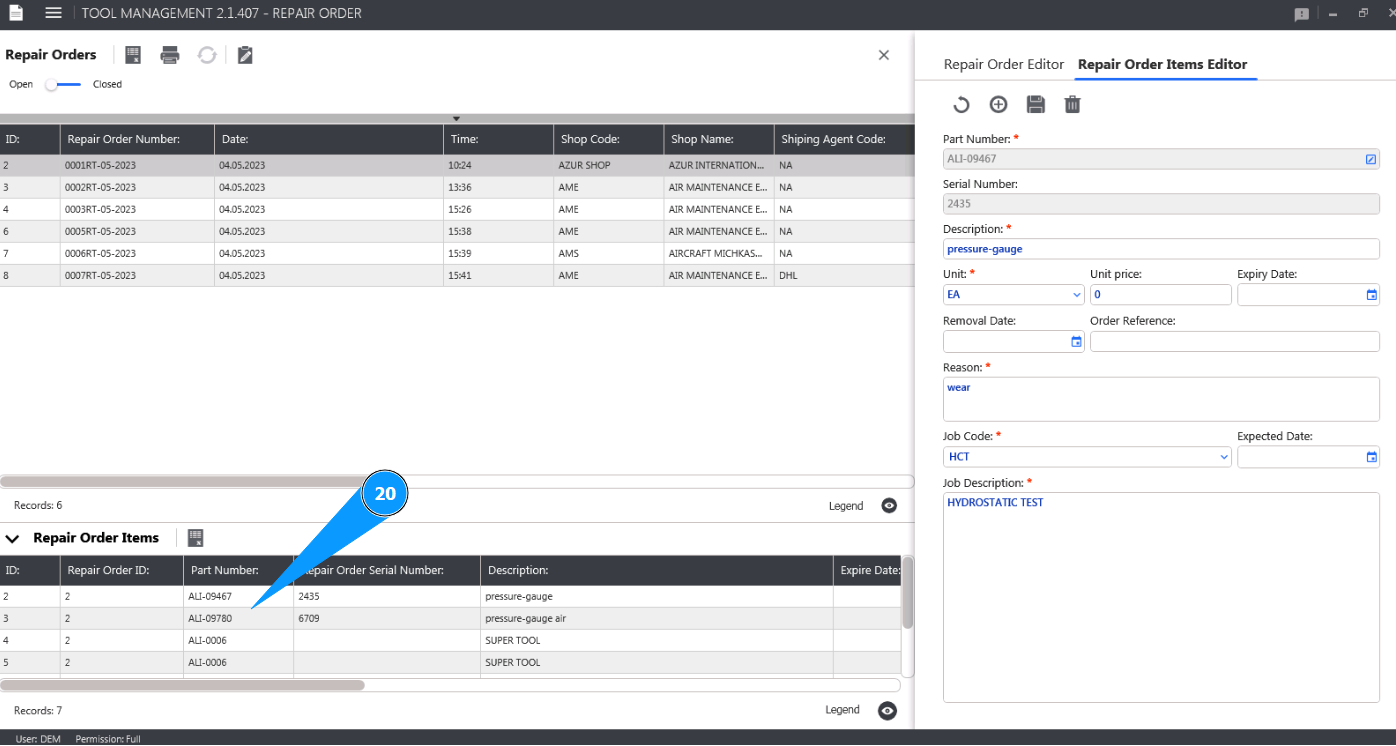Screen dimensions: 1396x746
Task: Close the Repair Orders panel
Action: [x=883, y=55]
